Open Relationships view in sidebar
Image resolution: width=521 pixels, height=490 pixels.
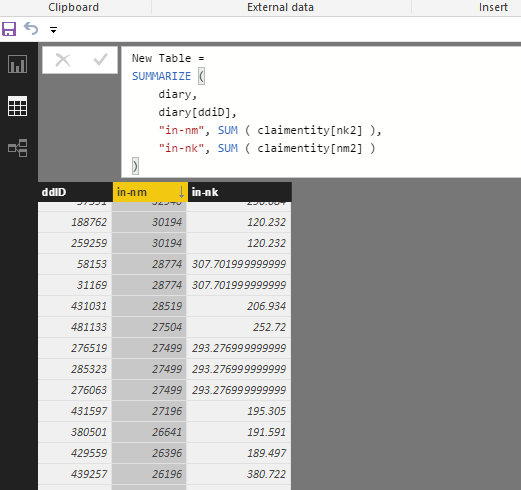[x=17, y=148]
